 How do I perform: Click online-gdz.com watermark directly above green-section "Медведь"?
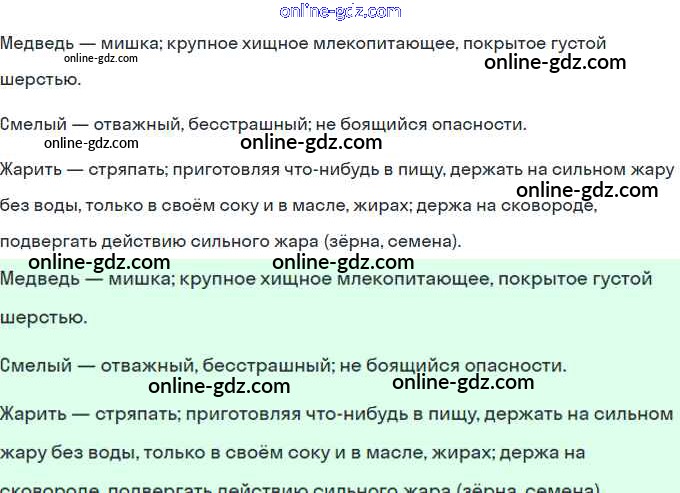99,262
